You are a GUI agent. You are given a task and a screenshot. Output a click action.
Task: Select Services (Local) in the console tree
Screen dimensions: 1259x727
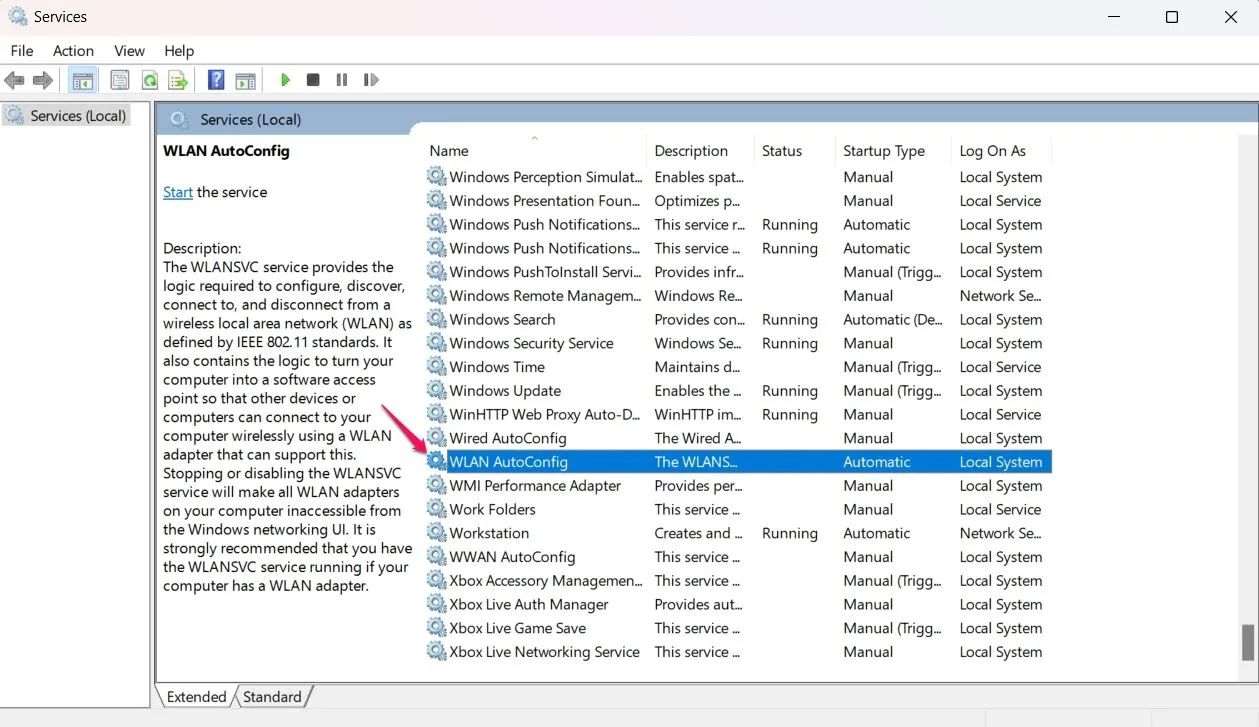(x=67, y=116)
